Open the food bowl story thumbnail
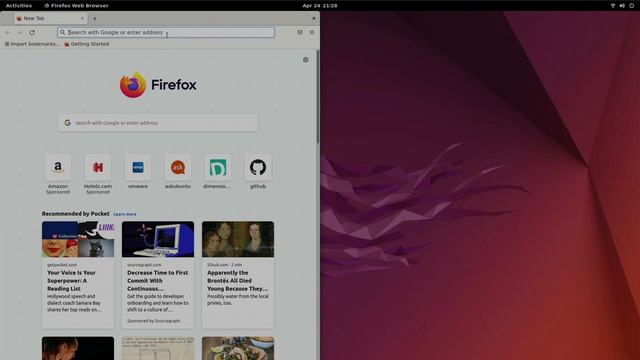 [238, 348]
